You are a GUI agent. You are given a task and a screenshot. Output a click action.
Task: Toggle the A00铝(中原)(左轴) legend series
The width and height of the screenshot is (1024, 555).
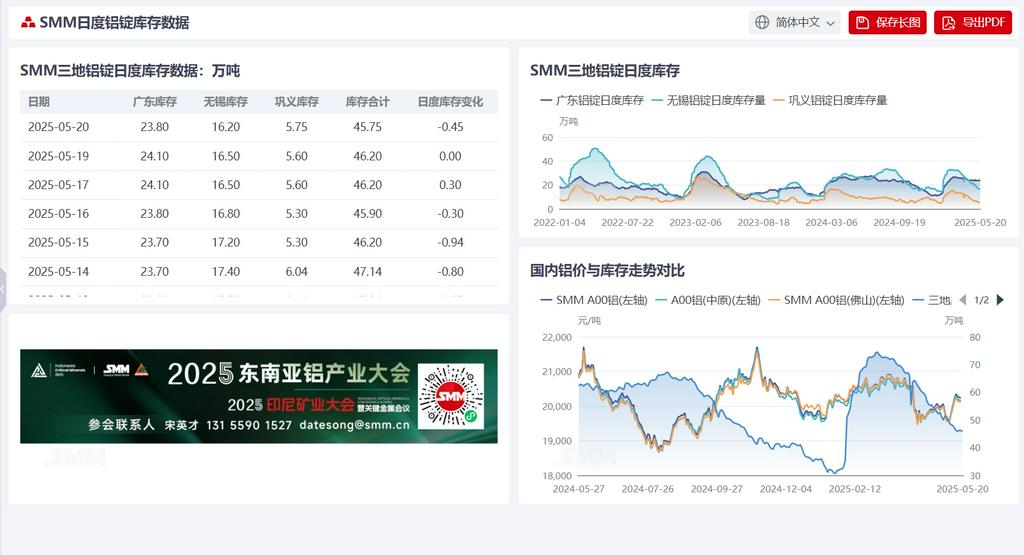707,300
